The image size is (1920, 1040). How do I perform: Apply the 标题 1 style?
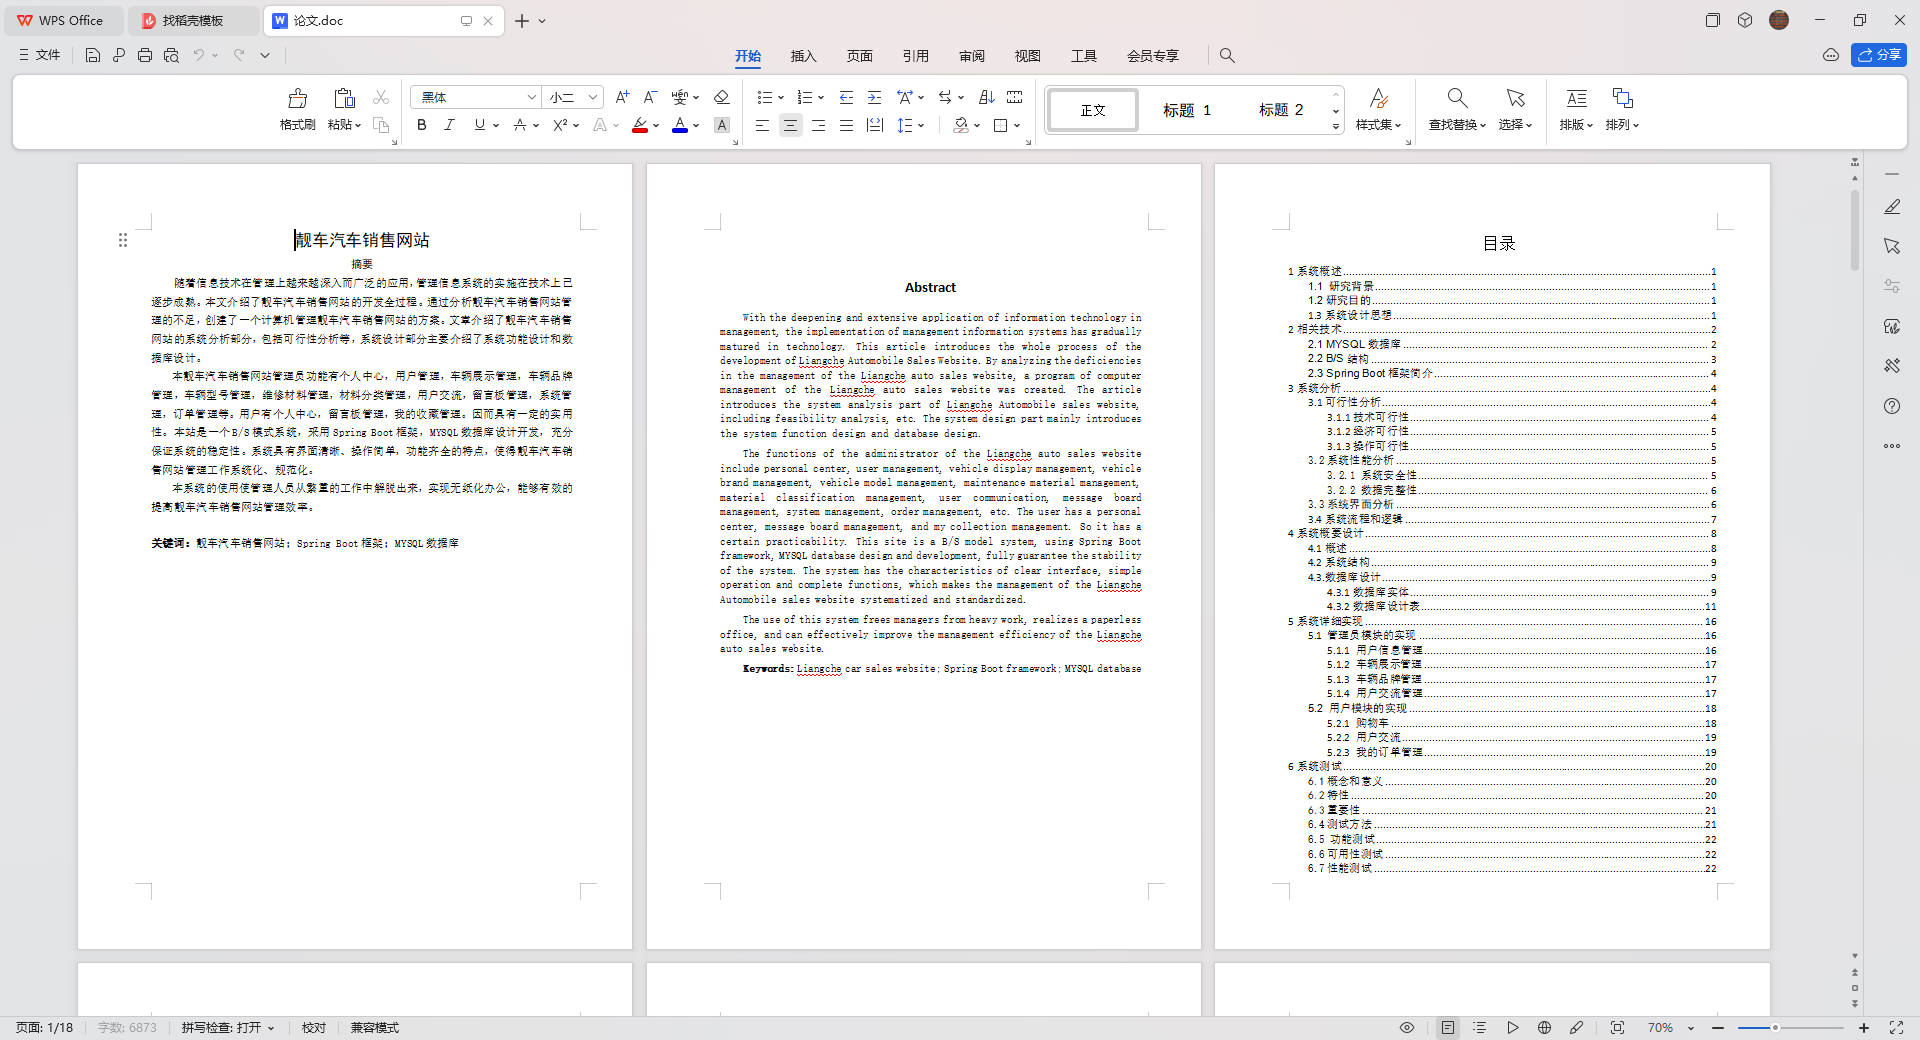coord(1186,110)
